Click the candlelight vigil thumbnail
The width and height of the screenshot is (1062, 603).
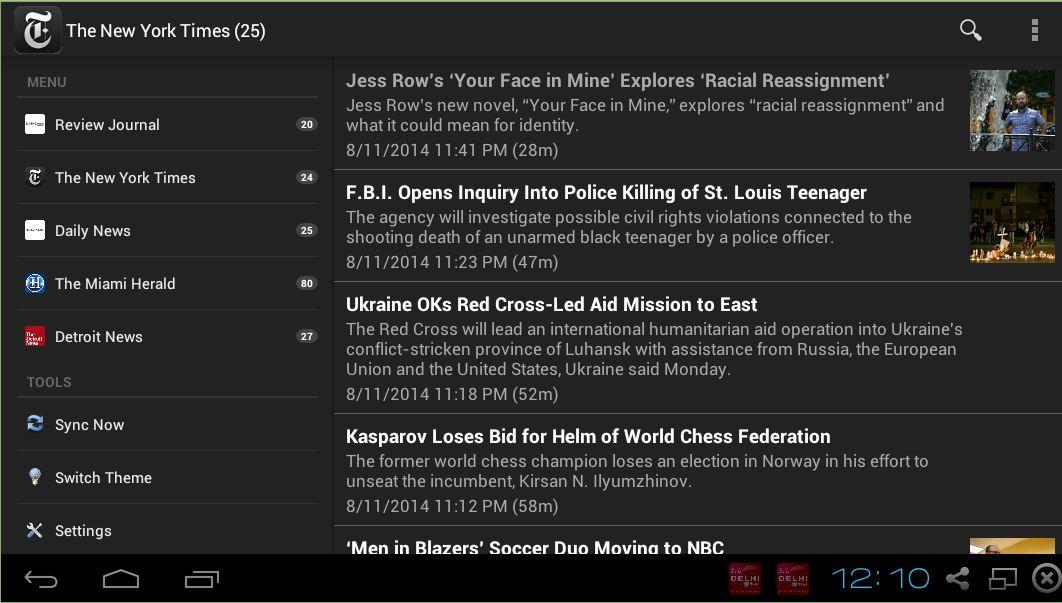1012,222
